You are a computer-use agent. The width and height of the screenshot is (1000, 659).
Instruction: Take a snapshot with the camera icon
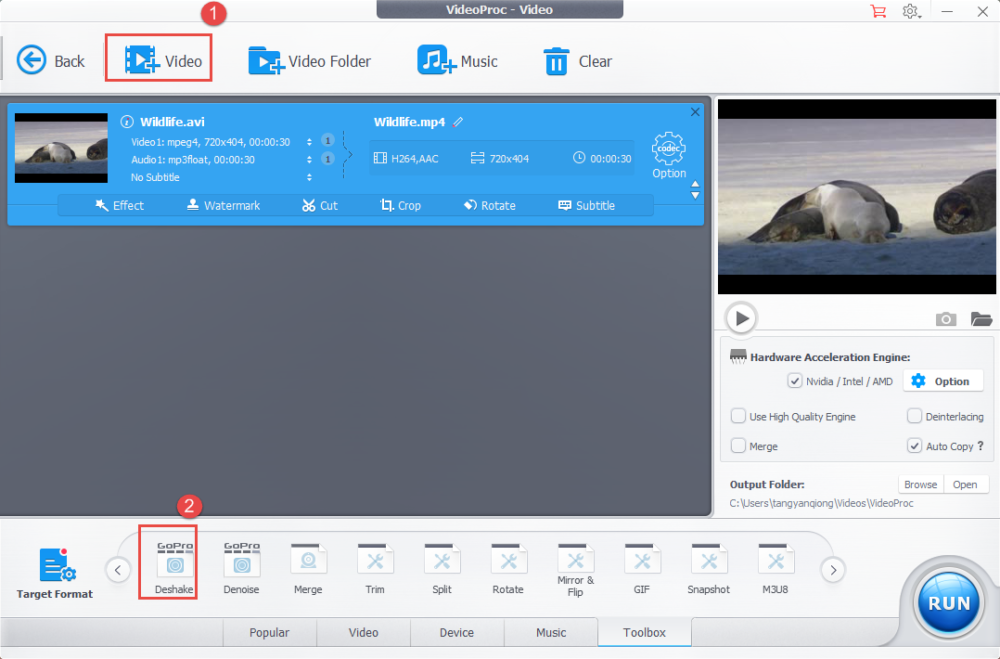point(946,319)
